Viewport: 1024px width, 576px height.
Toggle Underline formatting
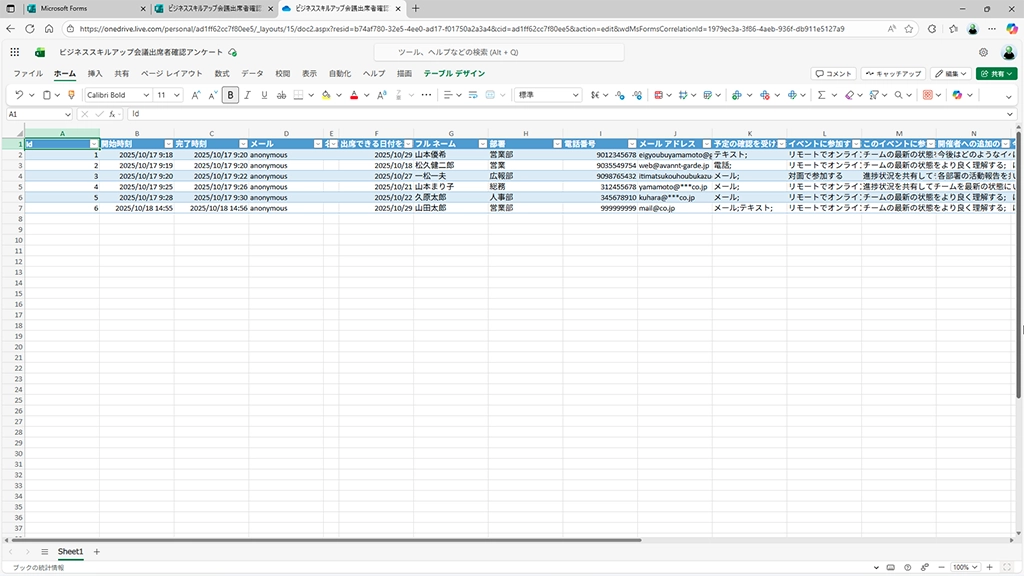[264, 95]
